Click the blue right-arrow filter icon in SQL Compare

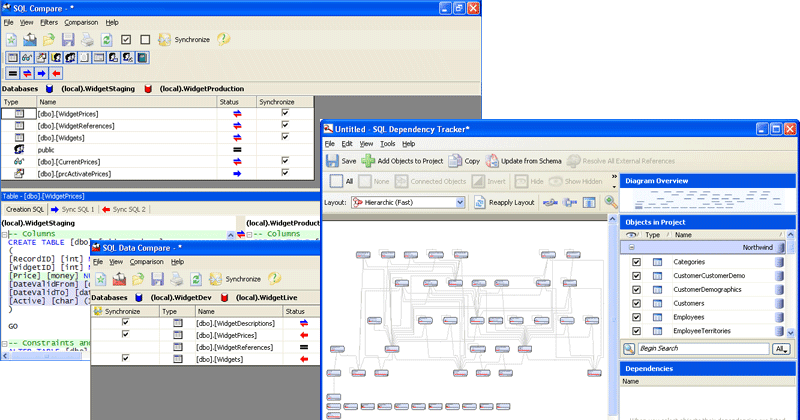41,73
